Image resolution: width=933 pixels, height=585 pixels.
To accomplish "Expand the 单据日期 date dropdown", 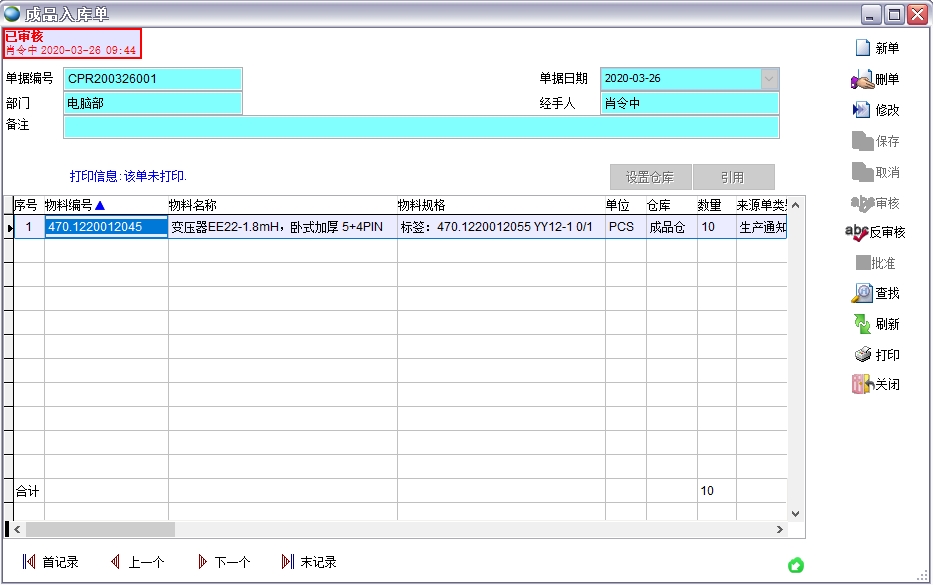I will tap(769, 79).
